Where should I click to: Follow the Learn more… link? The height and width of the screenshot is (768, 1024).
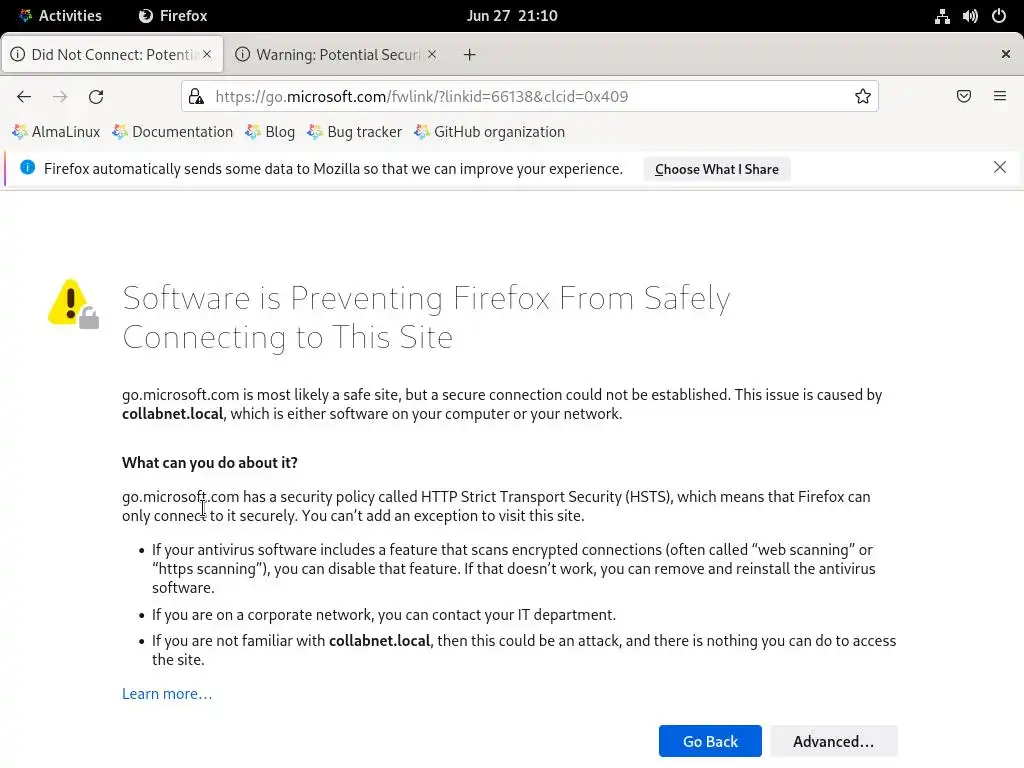click(x=167, y=694)
